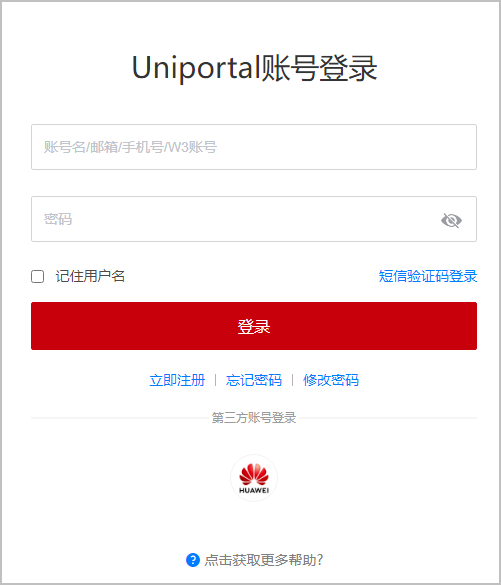Tick the 记住用户名 checkbox

click(37, 276)
